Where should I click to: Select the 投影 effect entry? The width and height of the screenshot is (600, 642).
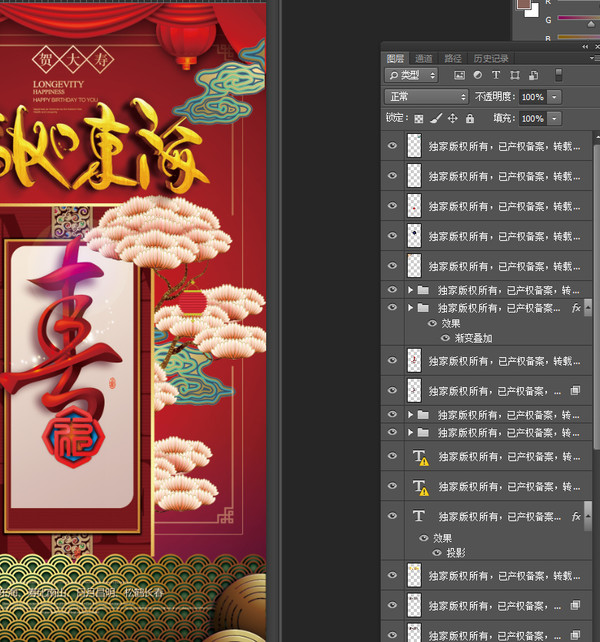click(x=455, y=553)
